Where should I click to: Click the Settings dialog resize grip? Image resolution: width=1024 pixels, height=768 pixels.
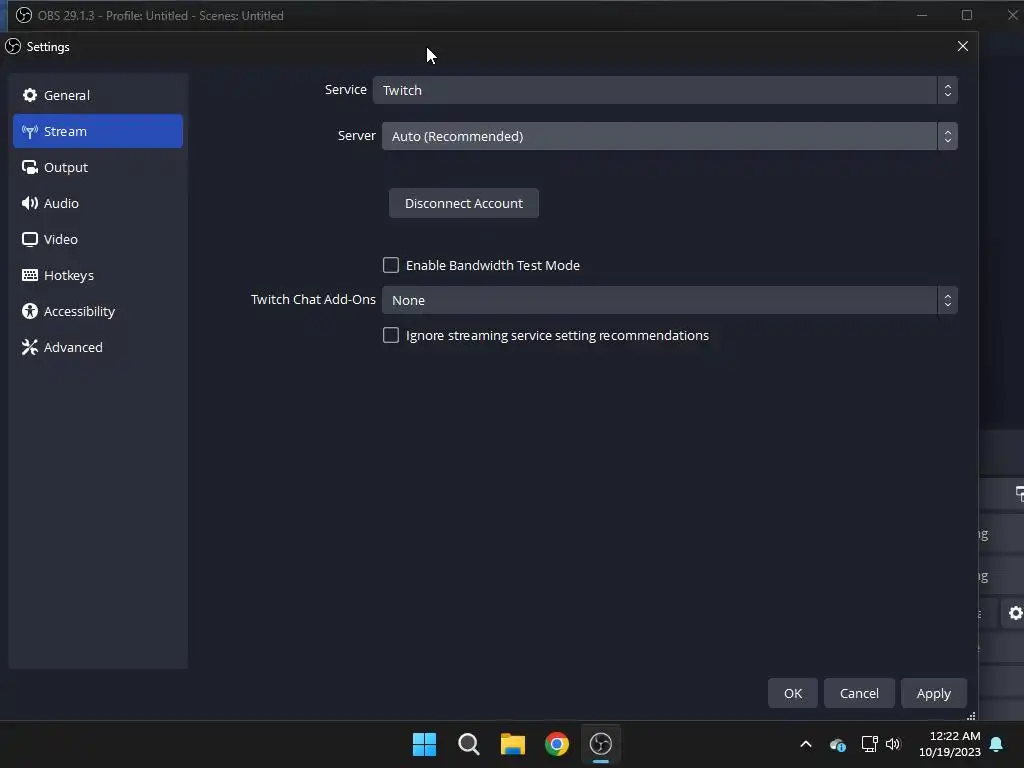pos(971,716)
